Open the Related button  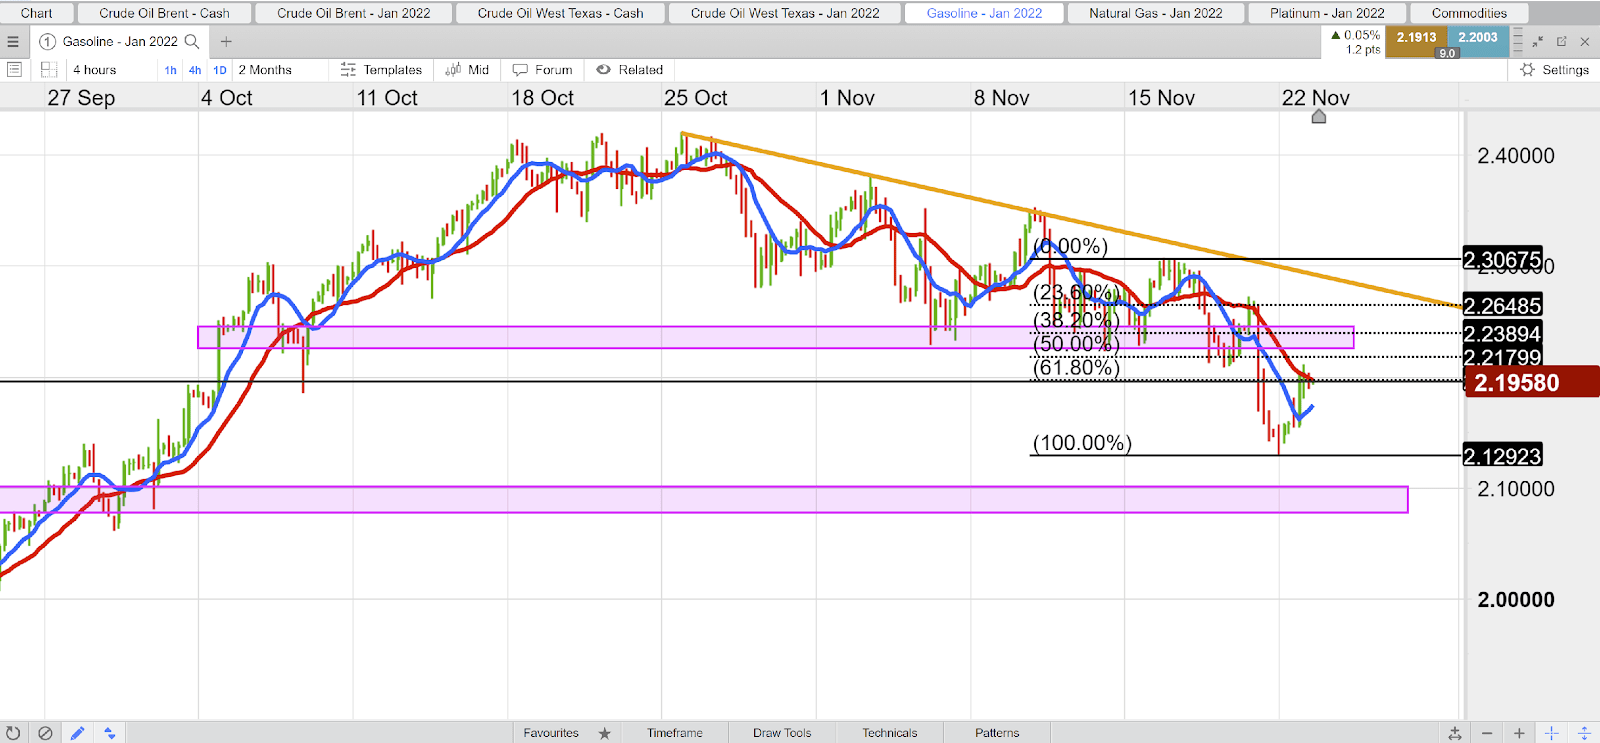pos(630,70)
